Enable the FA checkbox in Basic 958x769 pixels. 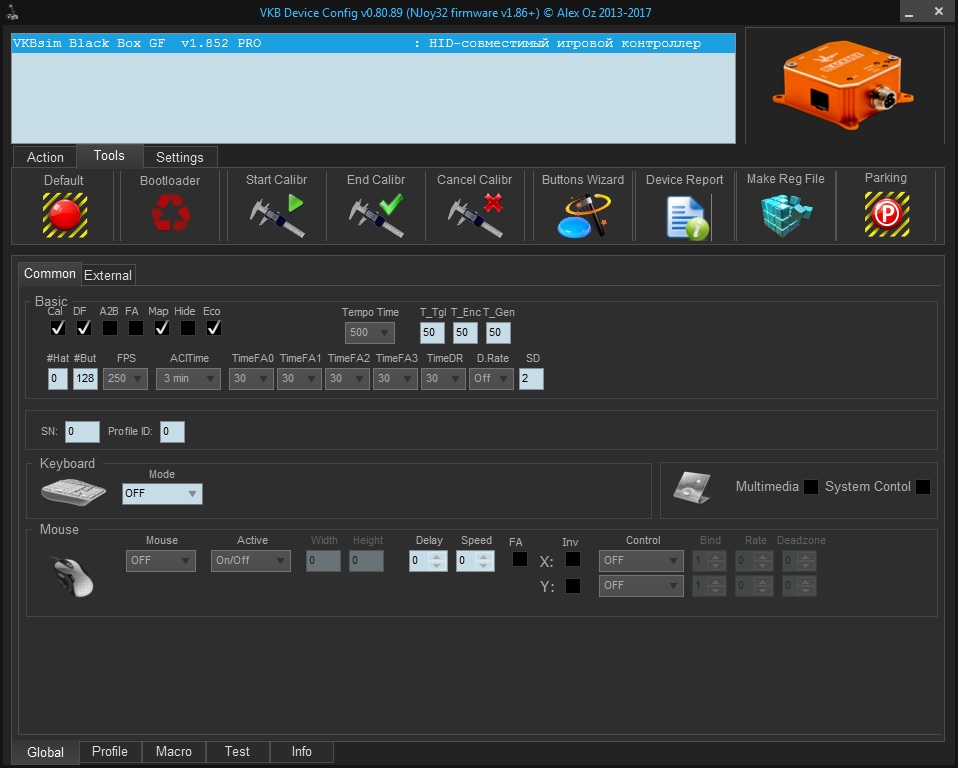click(136, 328)
